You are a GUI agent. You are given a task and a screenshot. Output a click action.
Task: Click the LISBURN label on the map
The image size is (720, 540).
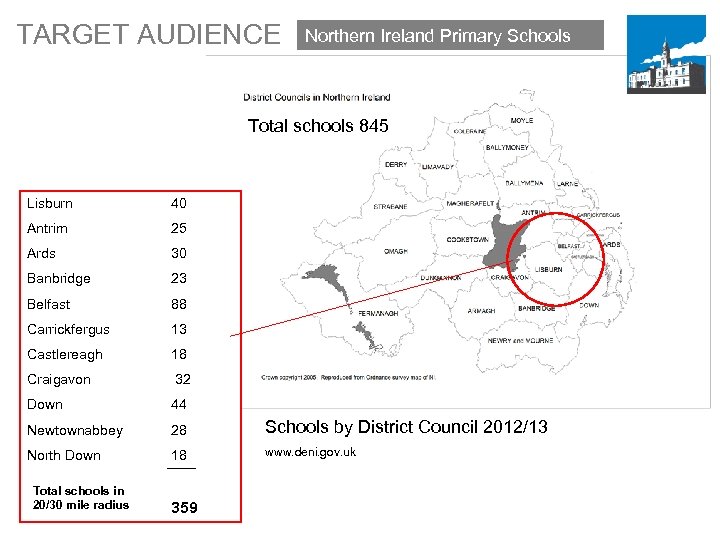click(x=548, y=270)
